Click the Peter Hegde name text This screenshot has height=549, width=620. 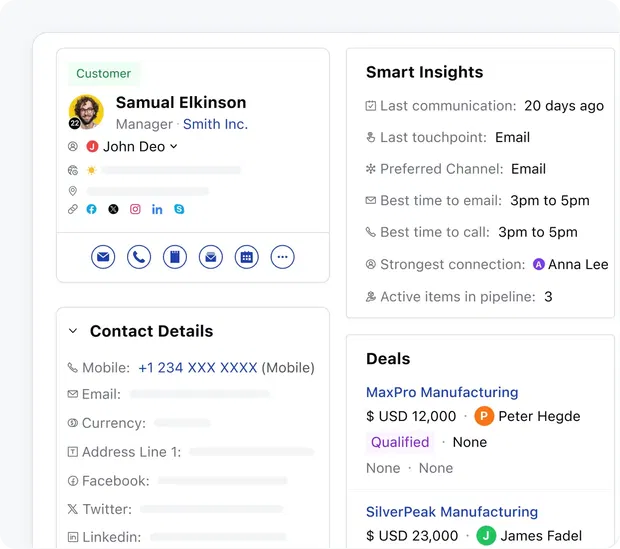click(539, 416)
